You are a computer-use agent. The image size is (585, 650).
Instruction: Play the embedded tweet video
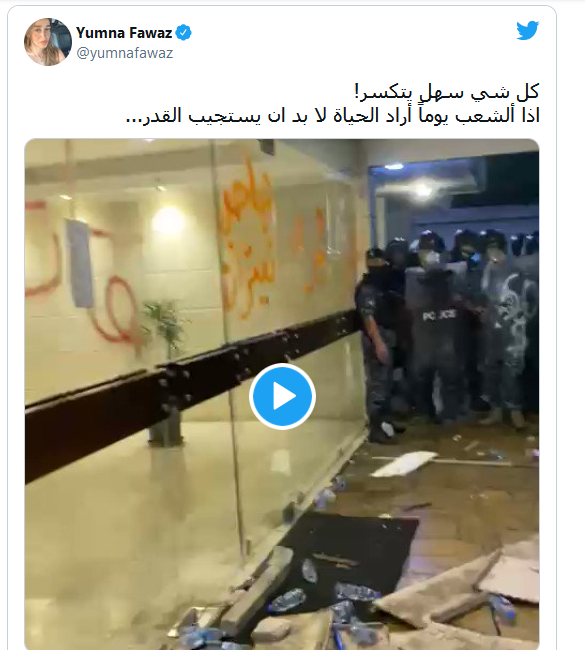[282, 396]
